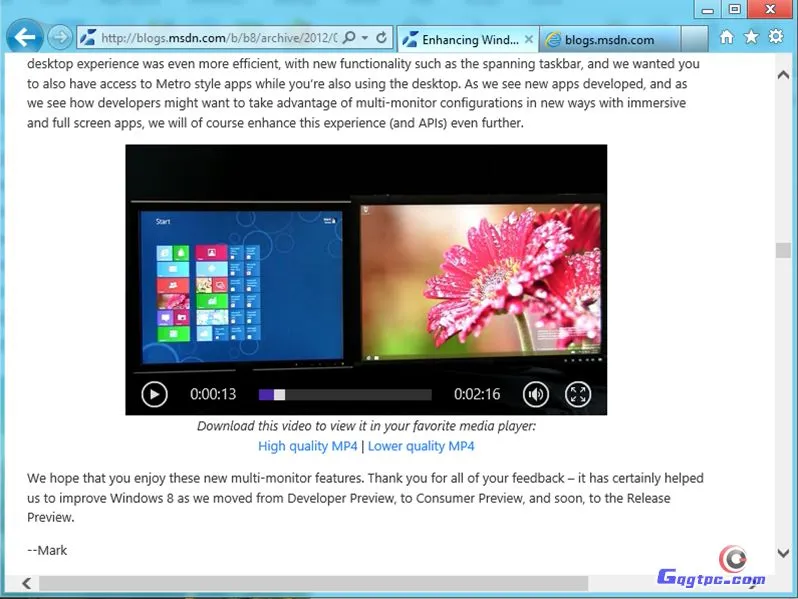Download the Lower quality MP4

tap(421, 446)
